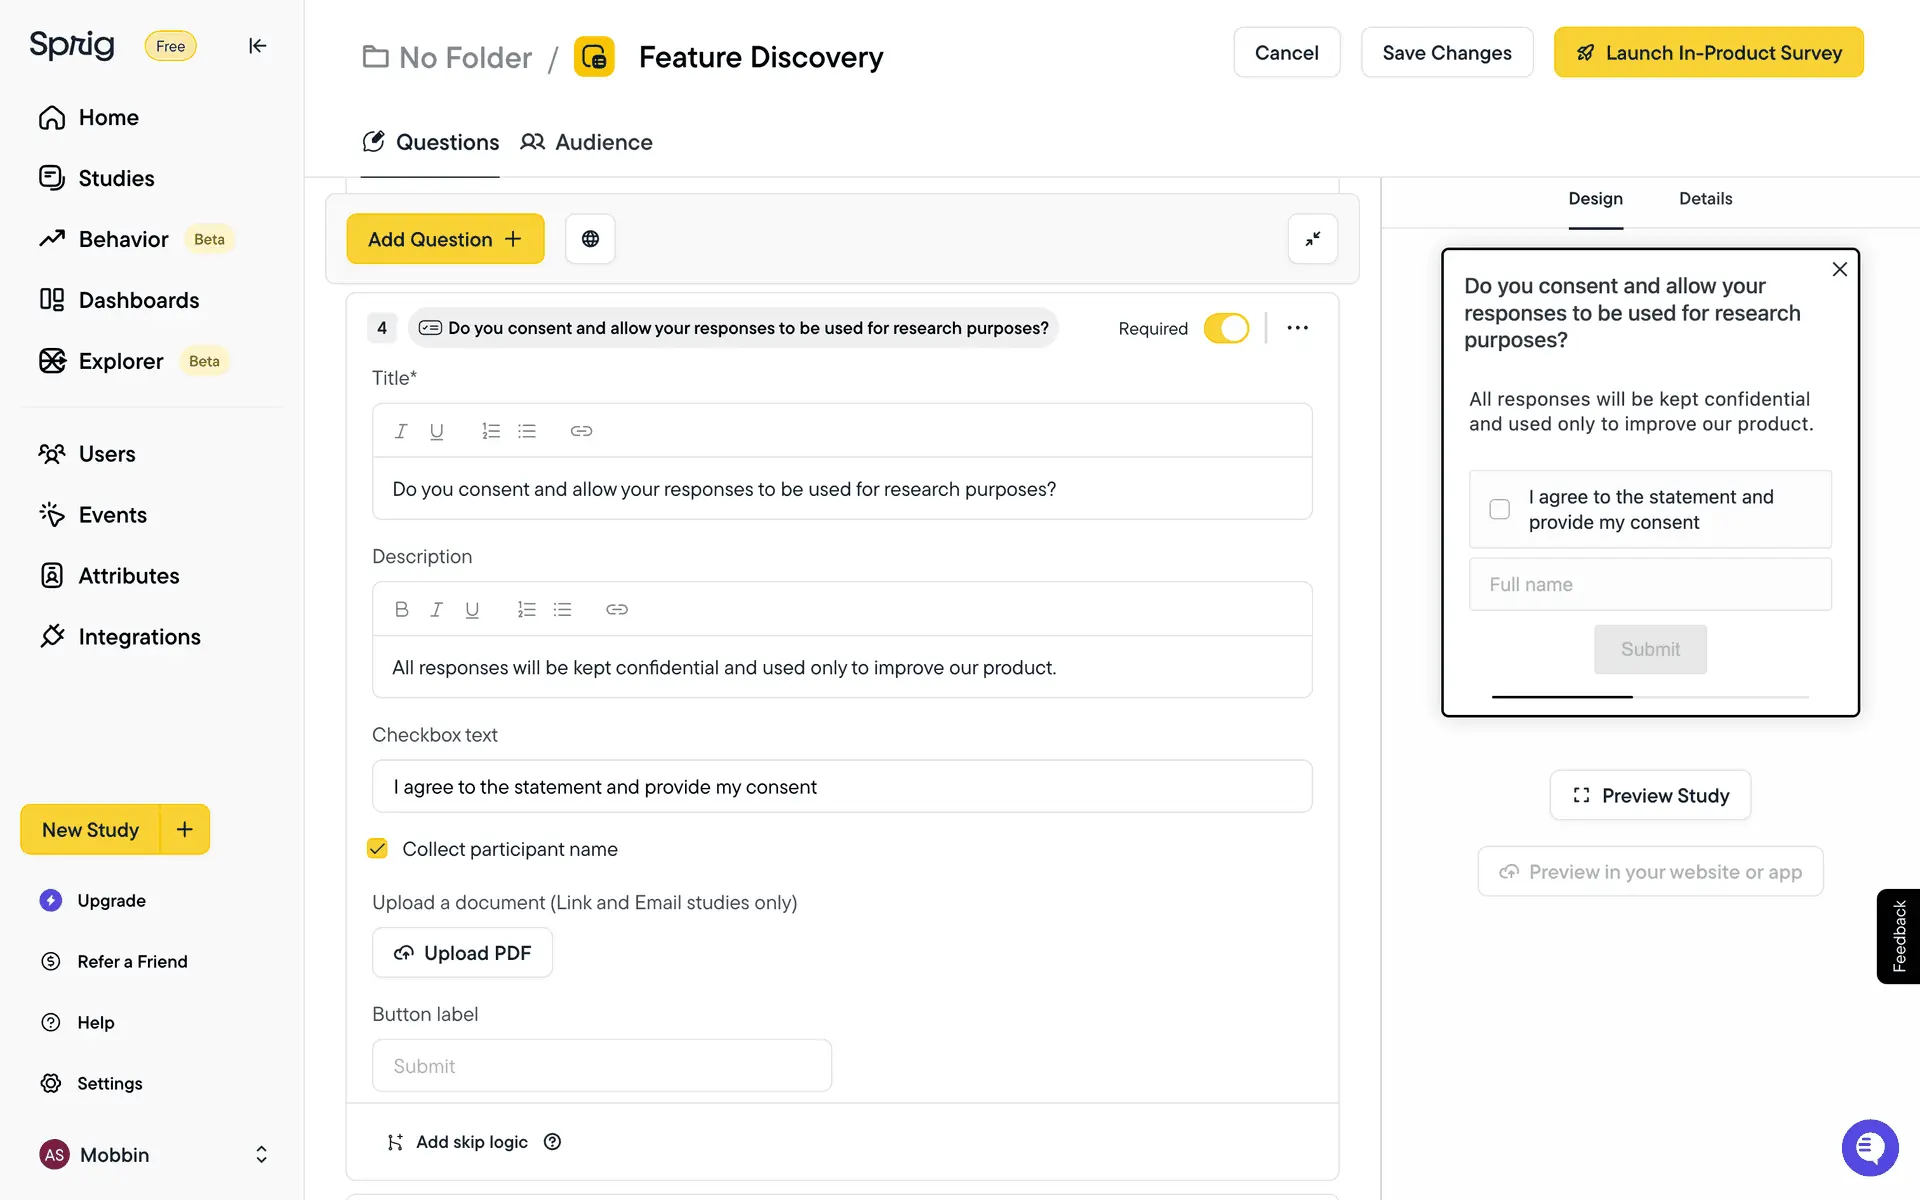Click the Button label input field

[x=601, y=1066]
